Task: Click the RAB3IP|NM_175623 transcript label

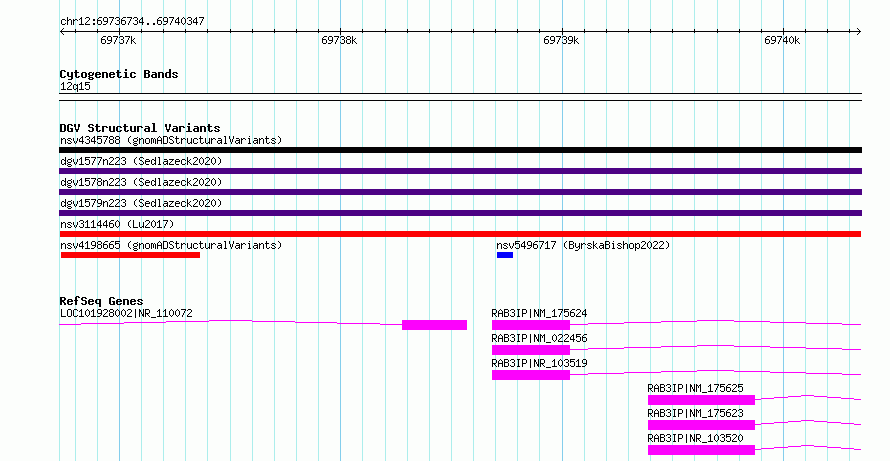Action: tap(695, 413)
